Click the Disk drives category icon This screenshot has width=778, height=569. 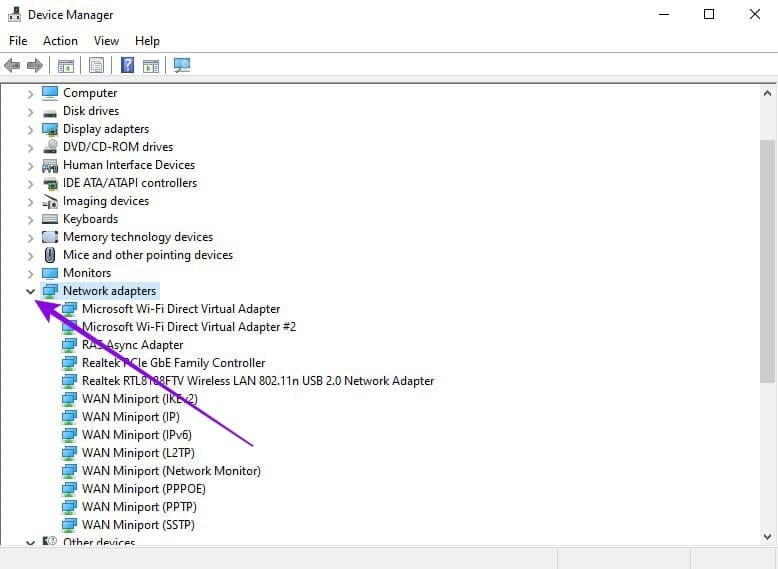50,112
